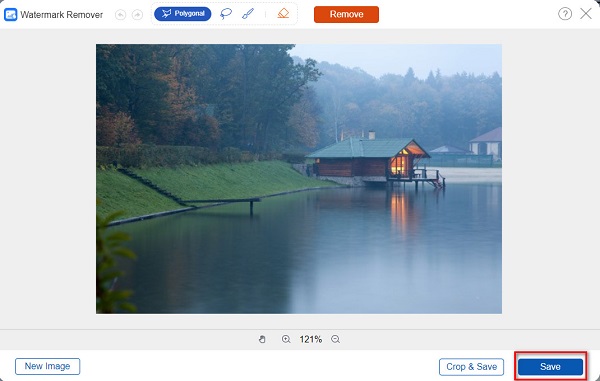The height and width of the screenshot is (381, 600).
Task: Select the Lasso selection tool
Action: pos(226,14)
